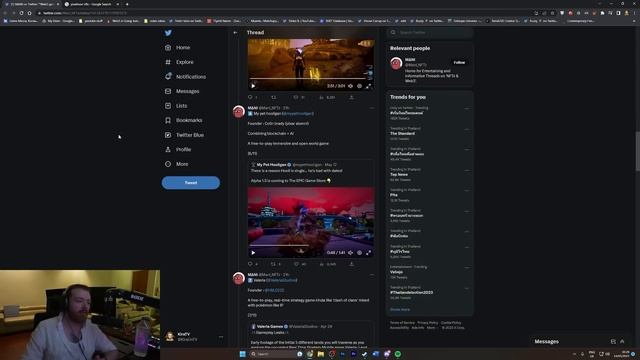
Task: Expand the Messages drawer chevron
Action: point(622,341)
